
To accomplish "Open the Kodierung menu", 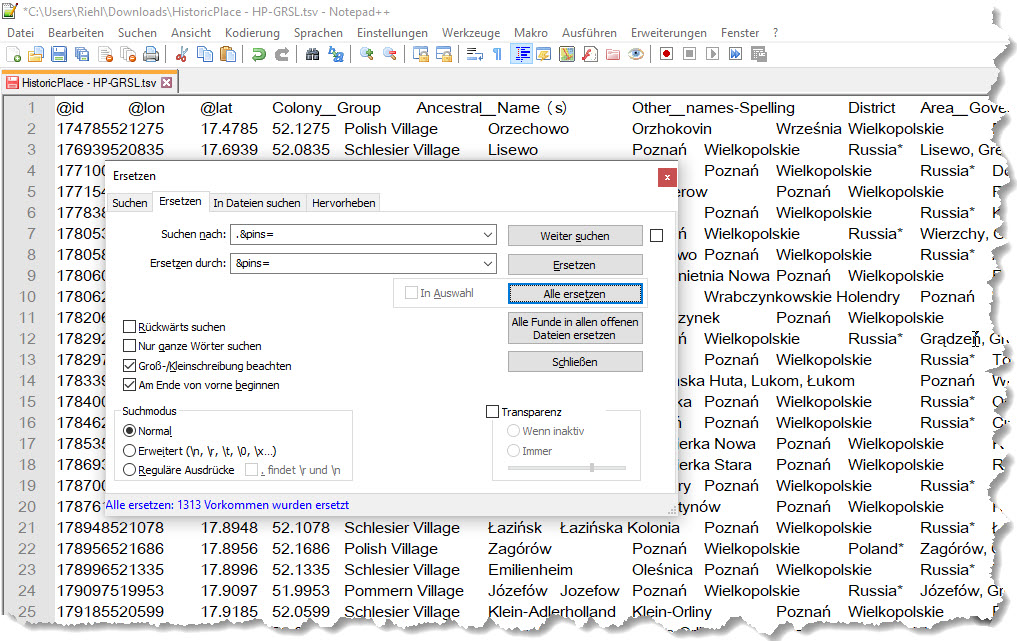I will pyautogui.click(x=252, y=33).
